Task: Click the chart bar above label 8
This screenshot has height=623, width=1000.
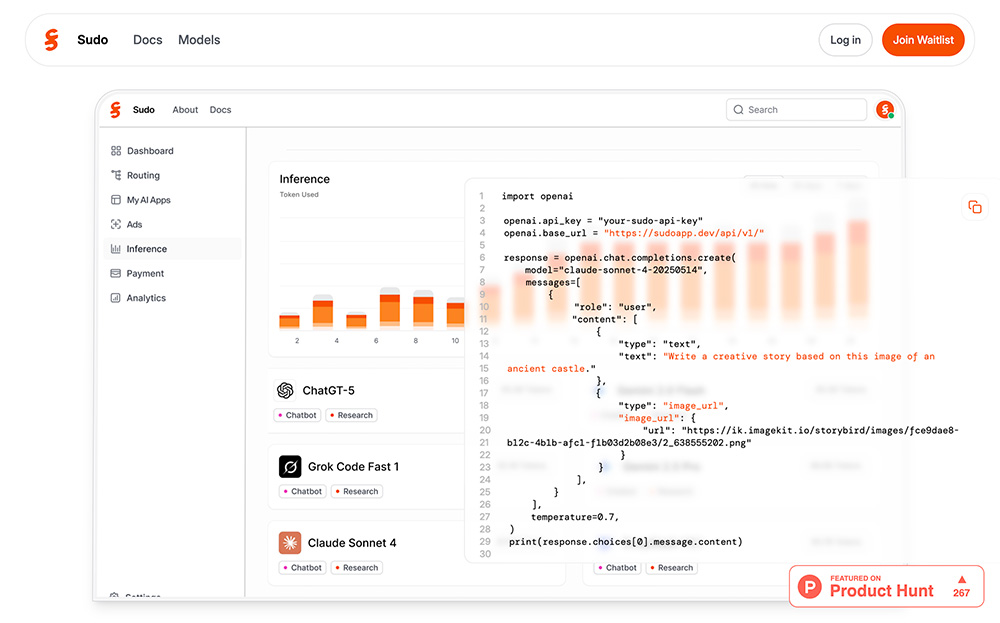Action: pos(423,309)
